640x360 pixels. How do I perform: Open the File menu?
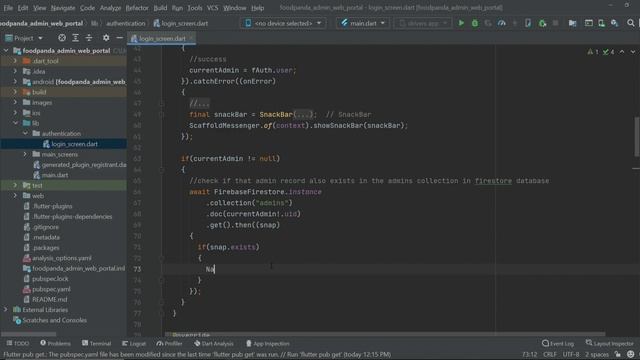(8, 8)
